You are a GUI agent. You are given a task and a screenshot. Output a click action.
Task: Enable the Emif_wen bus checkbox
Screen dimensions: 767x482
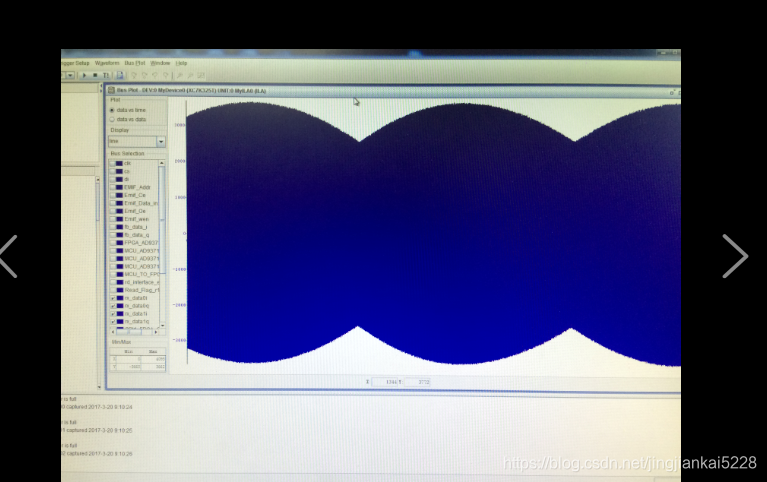[x=112, y=219]
